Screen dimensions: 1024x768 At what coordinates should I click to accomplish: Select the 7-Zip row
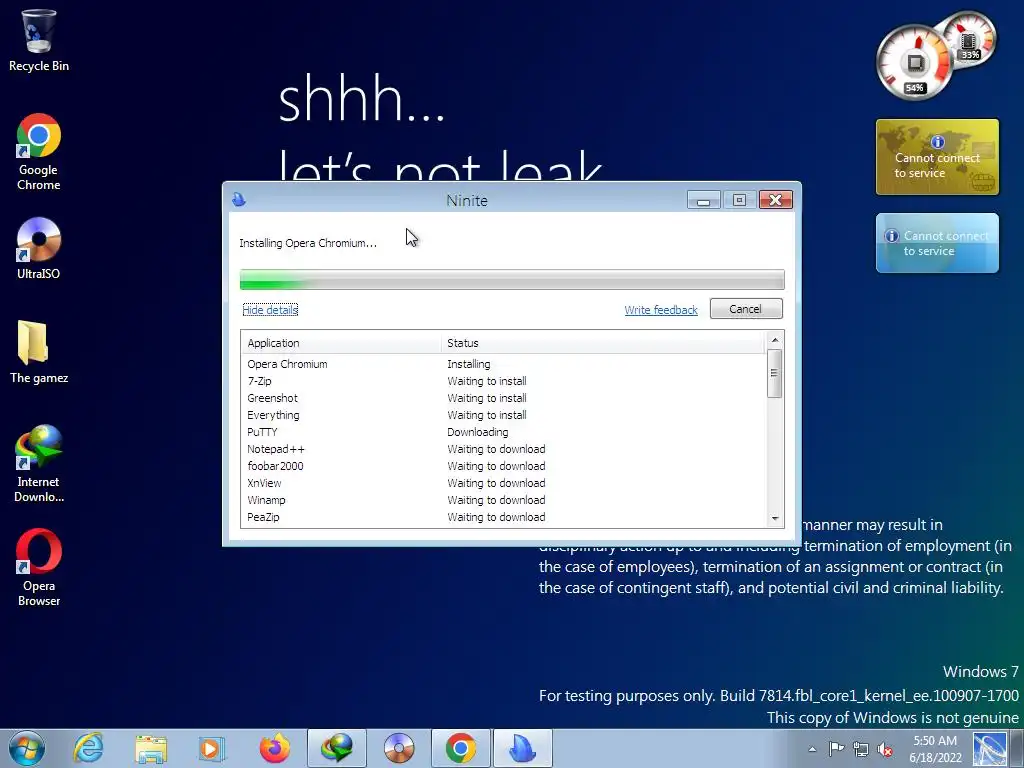click(x=503, y=381)
